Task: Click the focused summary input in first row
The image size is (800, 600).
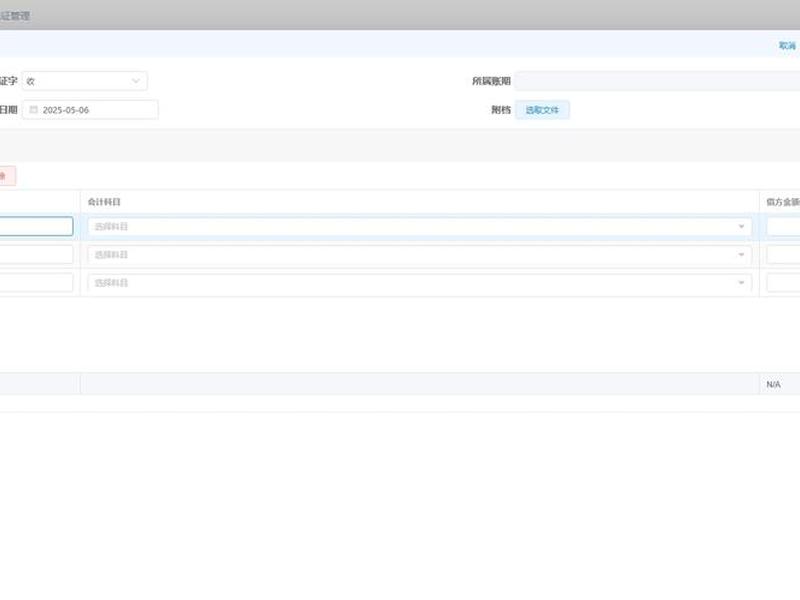Action: (x=36, y=227)
